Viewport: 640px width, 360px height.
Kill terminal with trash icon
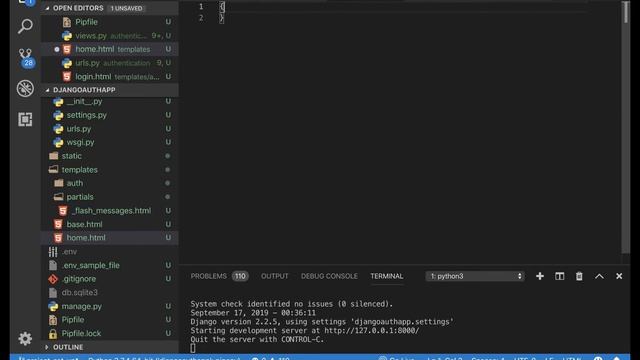click(x=579, y=276)
